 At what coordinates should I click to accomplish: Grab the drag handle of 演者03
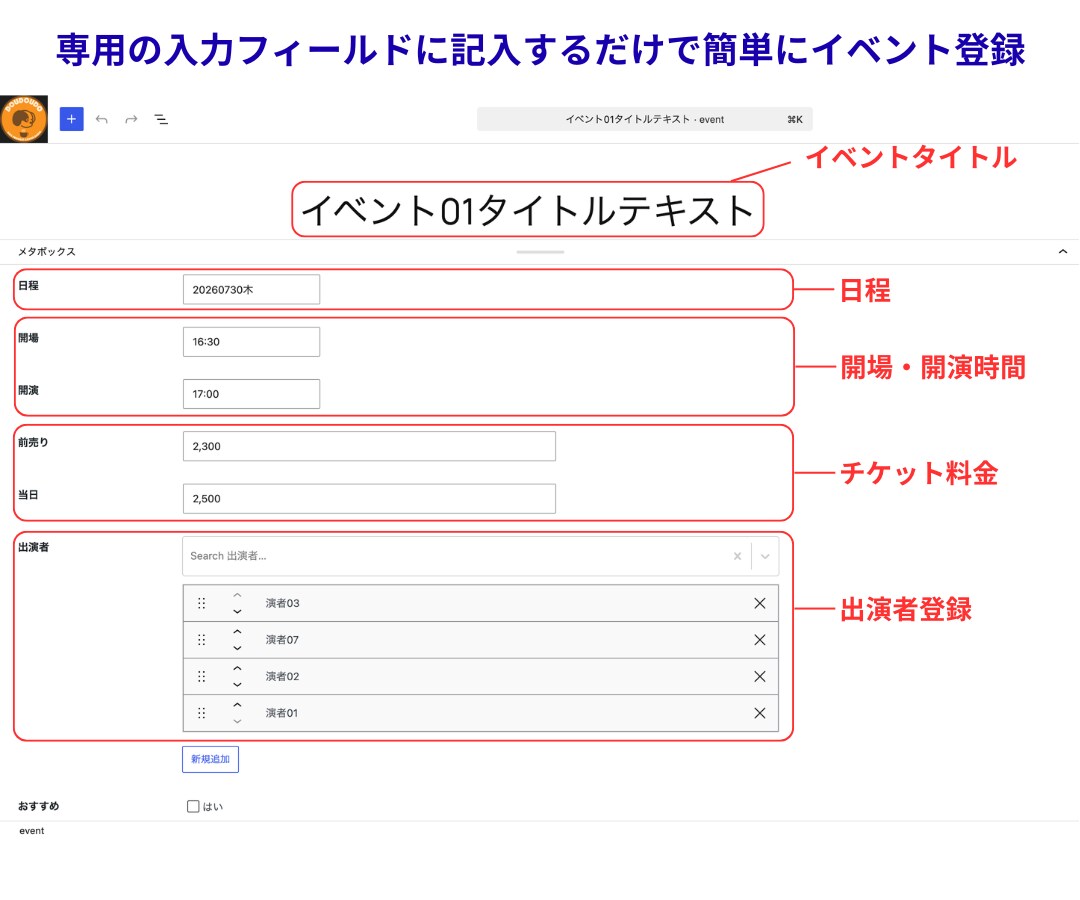pyautogui.click(x=201, y=603)
